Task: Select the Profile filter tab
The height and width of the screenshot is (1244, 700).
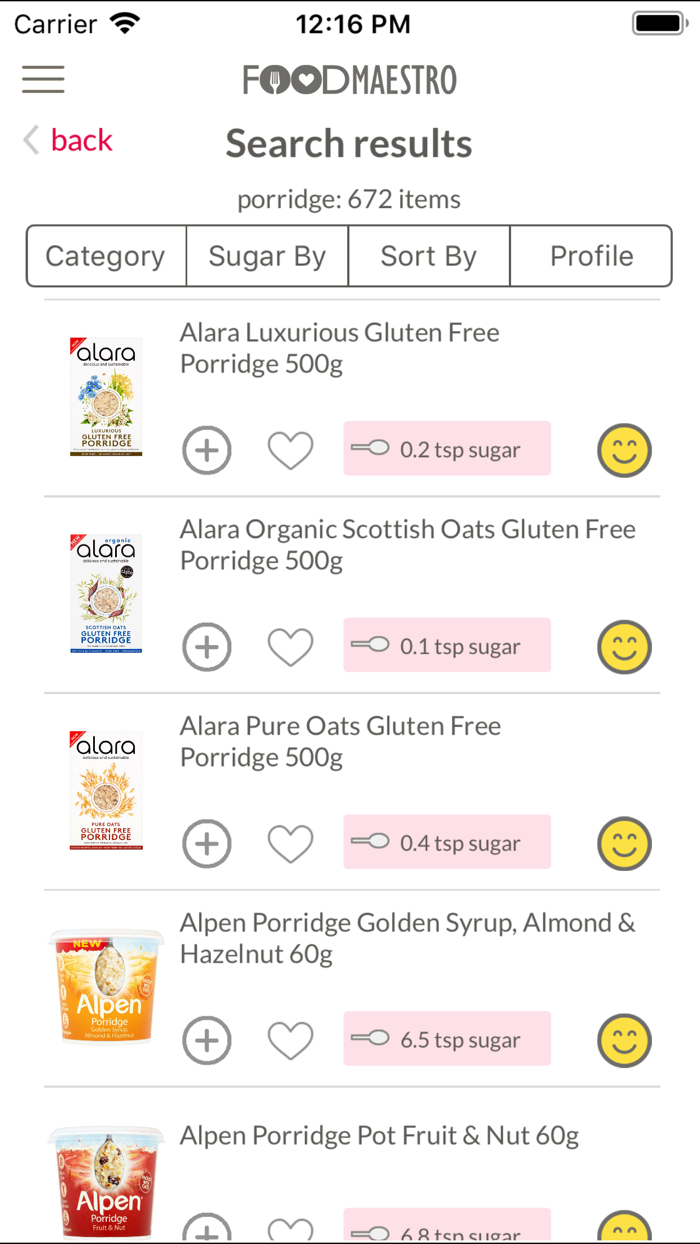Action: click(590, 257)
